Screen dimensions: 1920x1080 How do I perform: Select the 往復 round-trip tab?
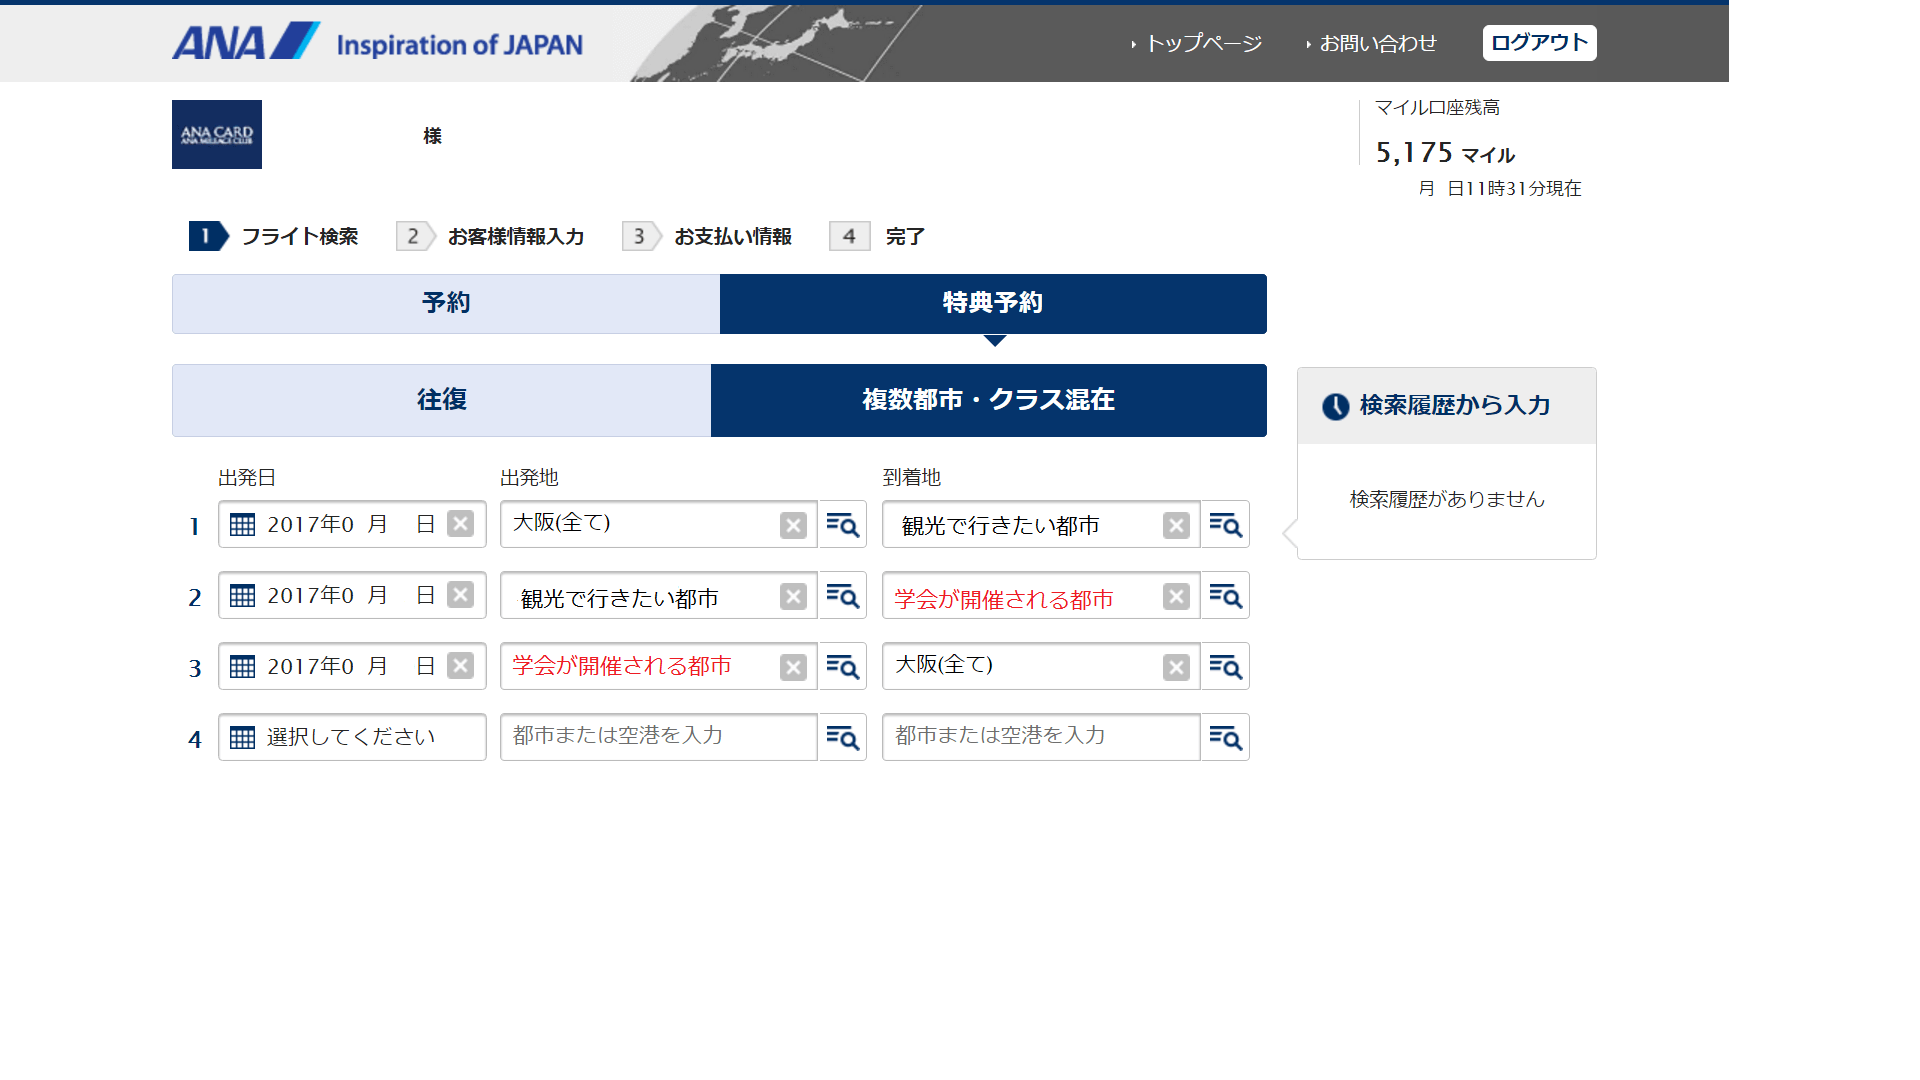pos(441,401)
